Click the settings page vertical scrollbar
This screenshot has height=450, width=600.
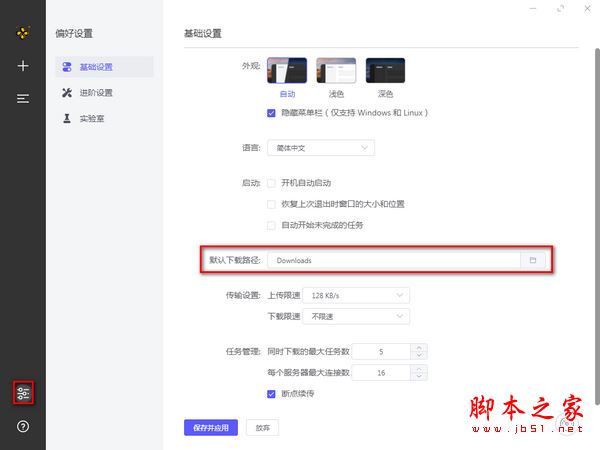(x=597, y=226)
